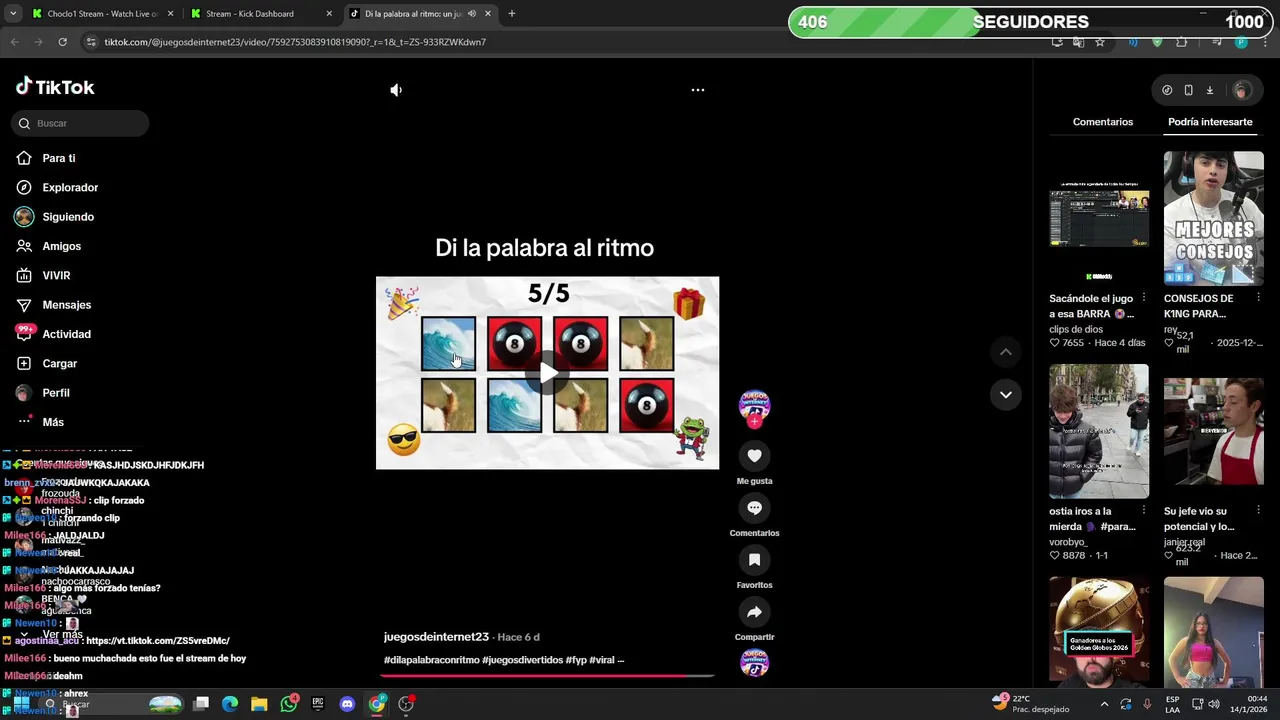Go to previous video with up chevron

coord(1006,352)
